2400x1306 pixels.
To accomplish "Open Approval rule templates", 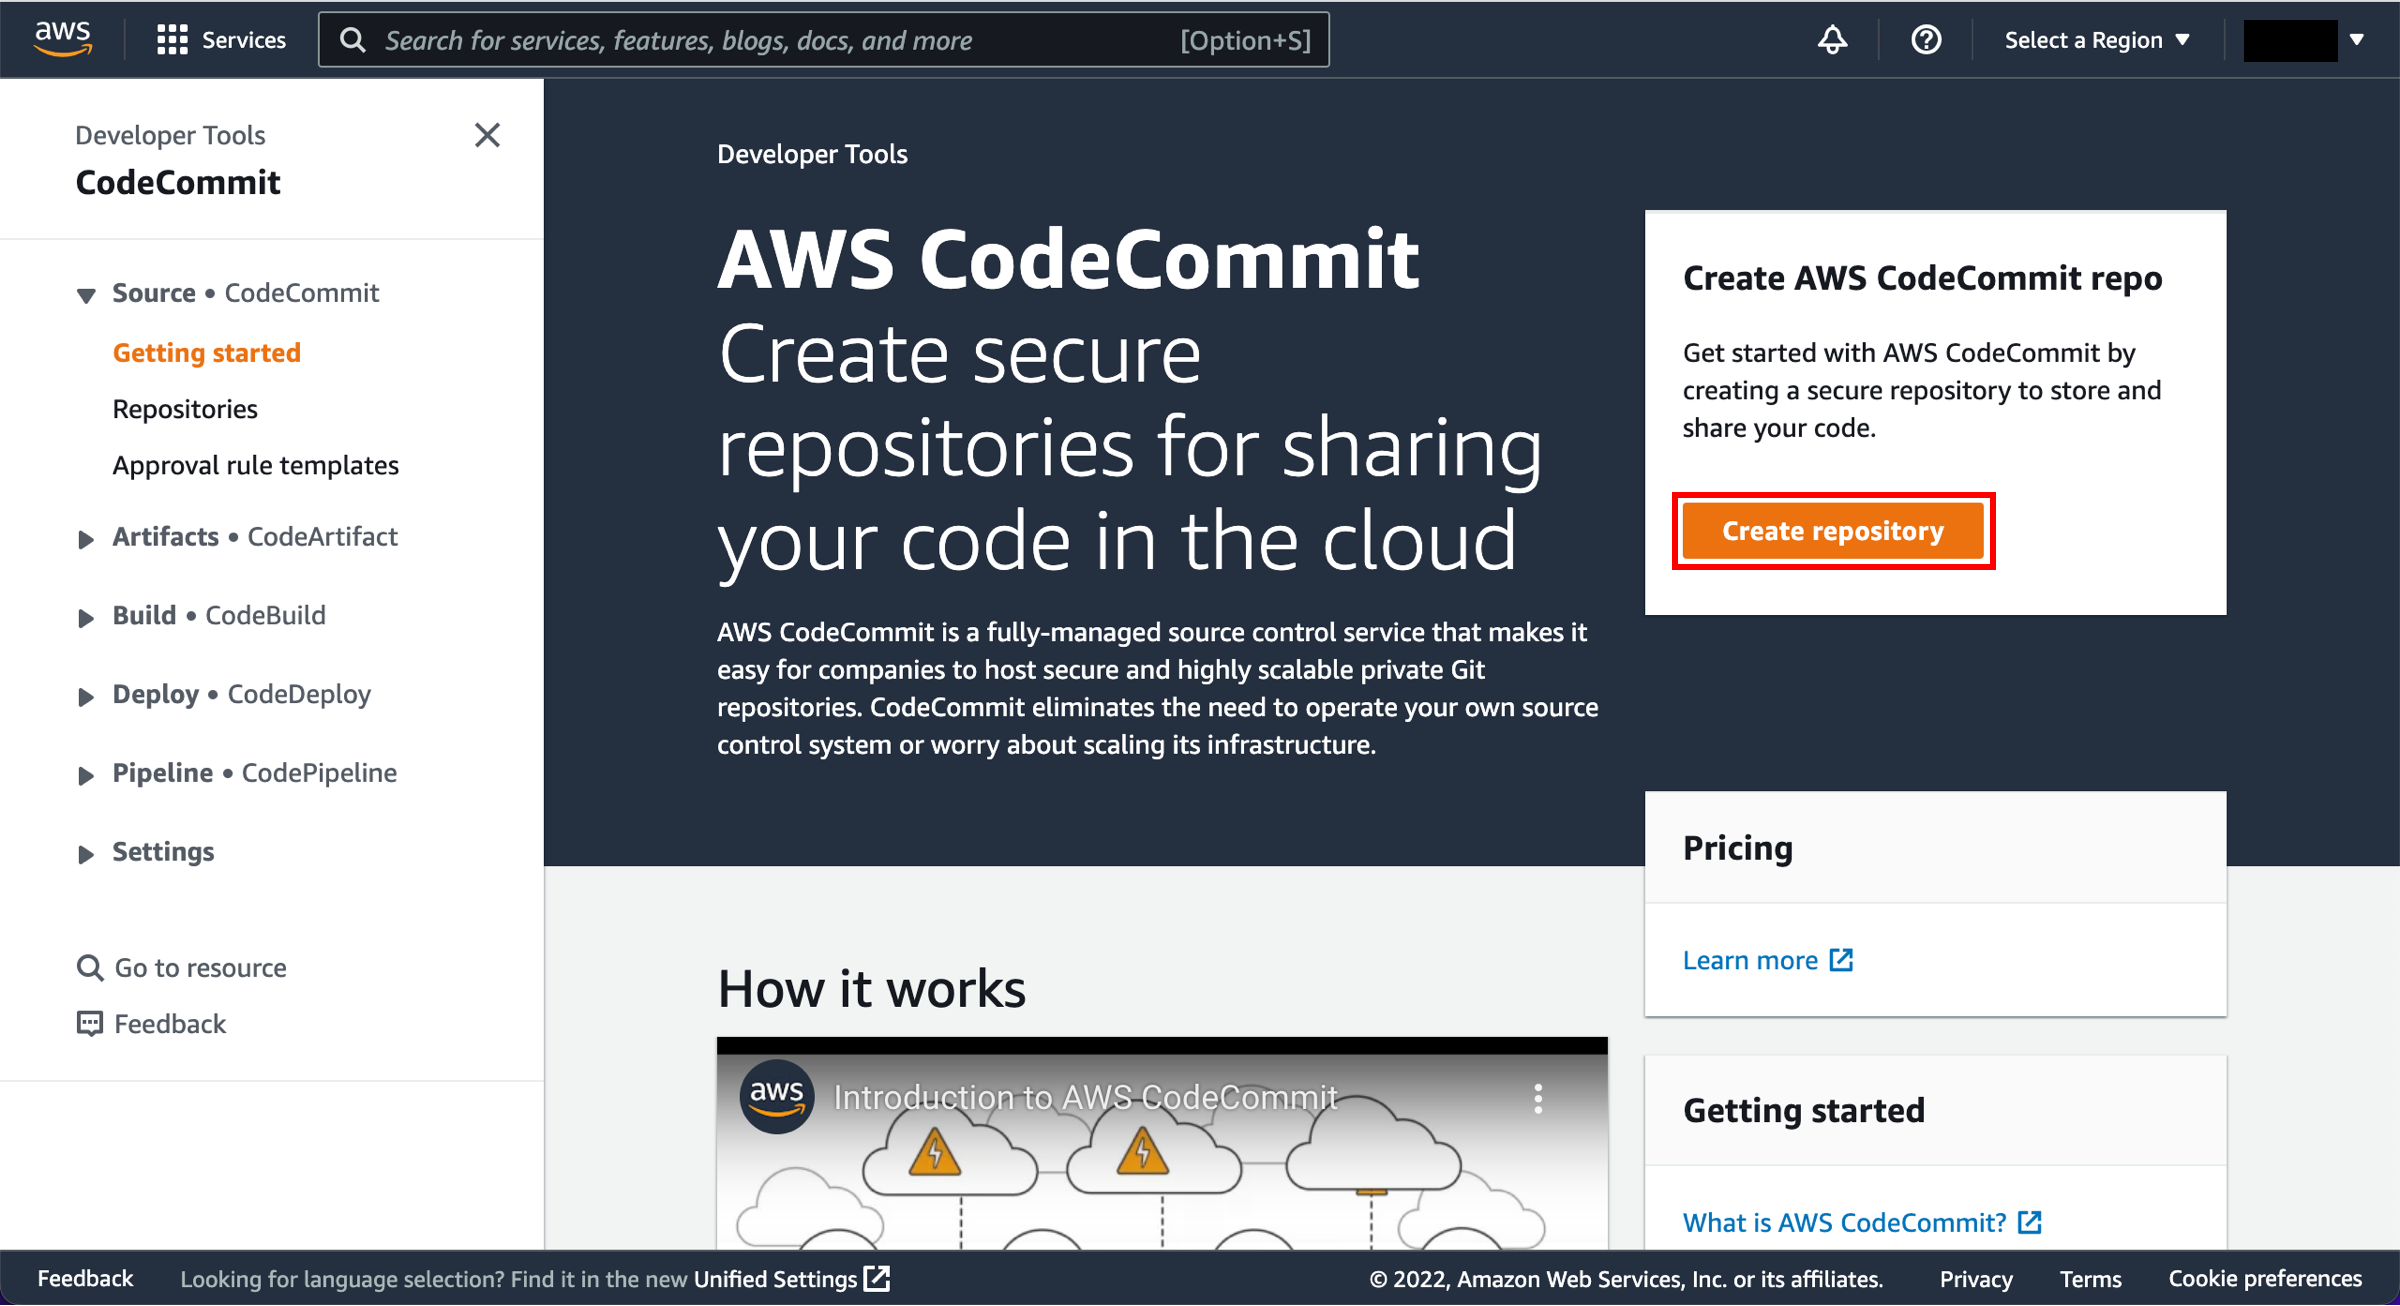I will (x=255, y=465).
